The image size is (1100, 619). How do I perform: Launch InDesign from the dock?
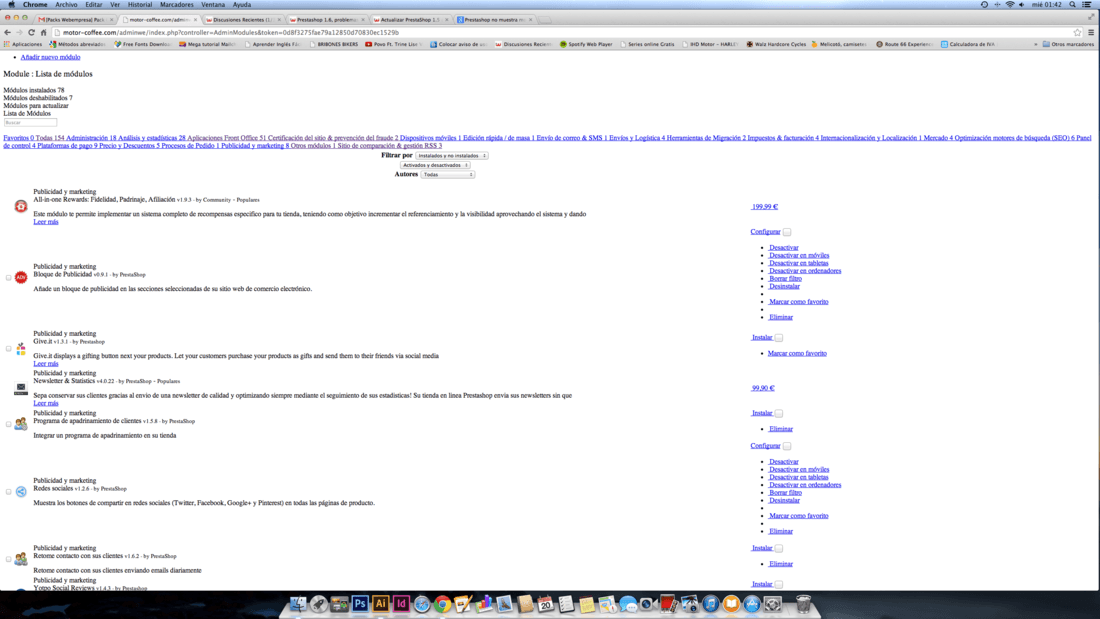pos(401,604)
